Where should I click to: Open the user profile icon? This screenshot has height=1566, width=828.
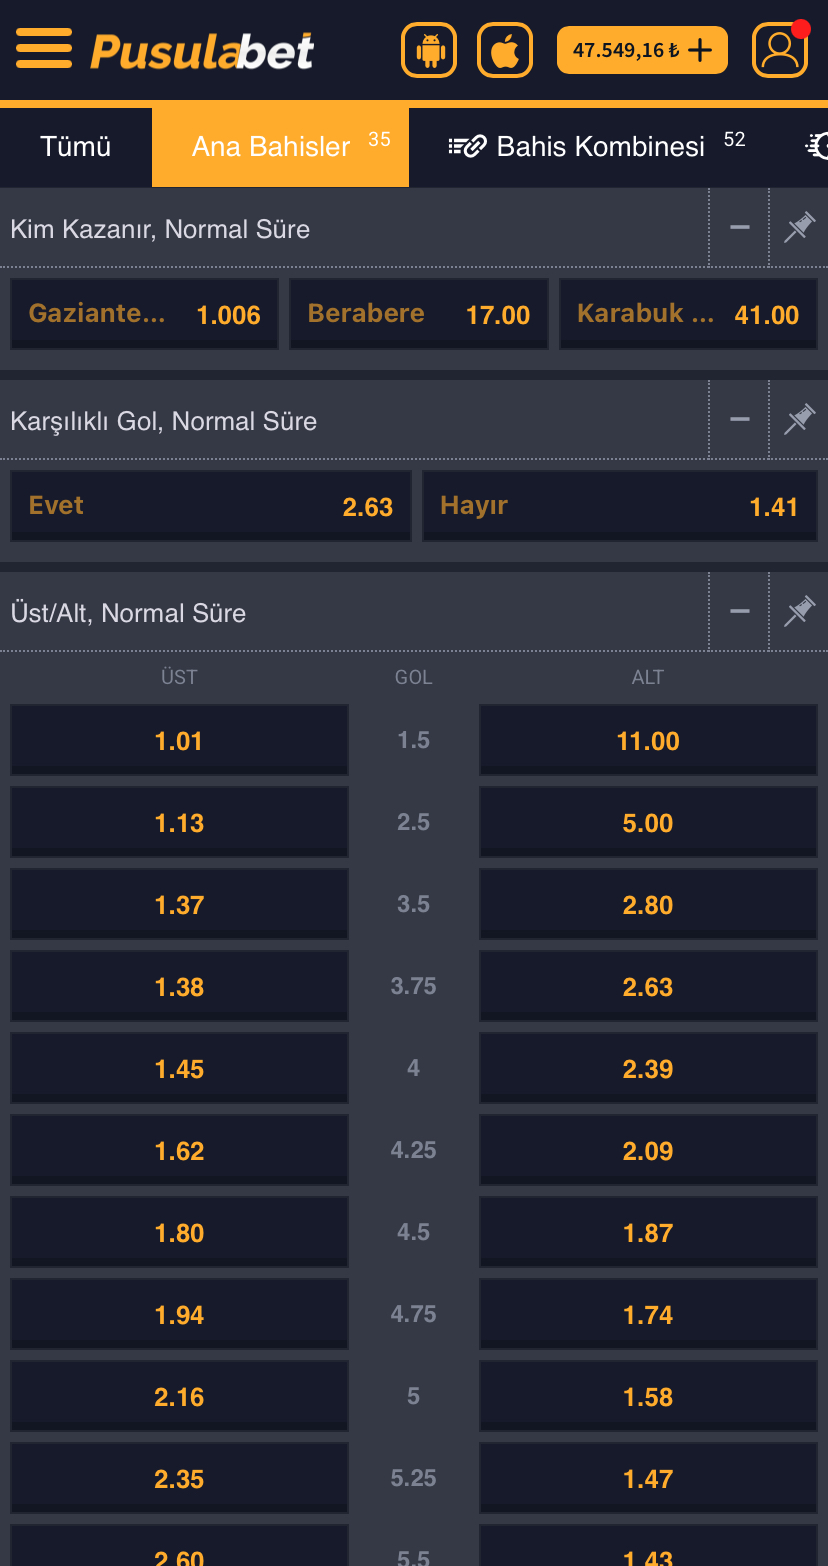coord(780,50)
